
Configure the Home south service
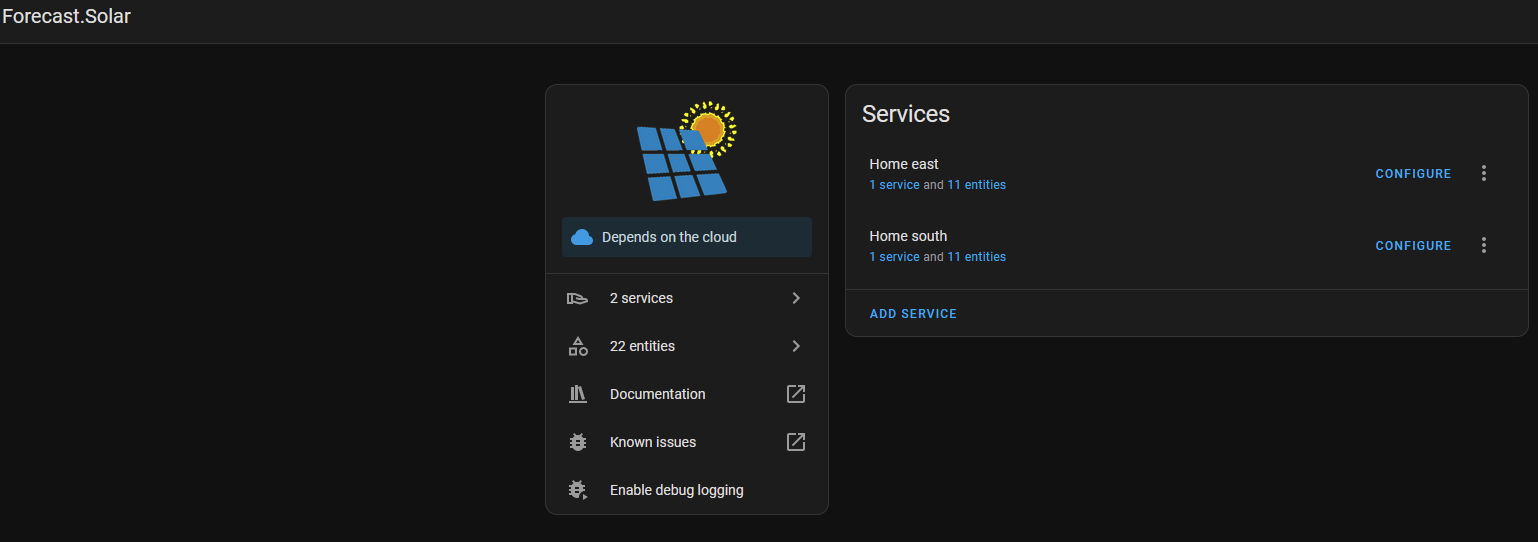(1413, 246)
